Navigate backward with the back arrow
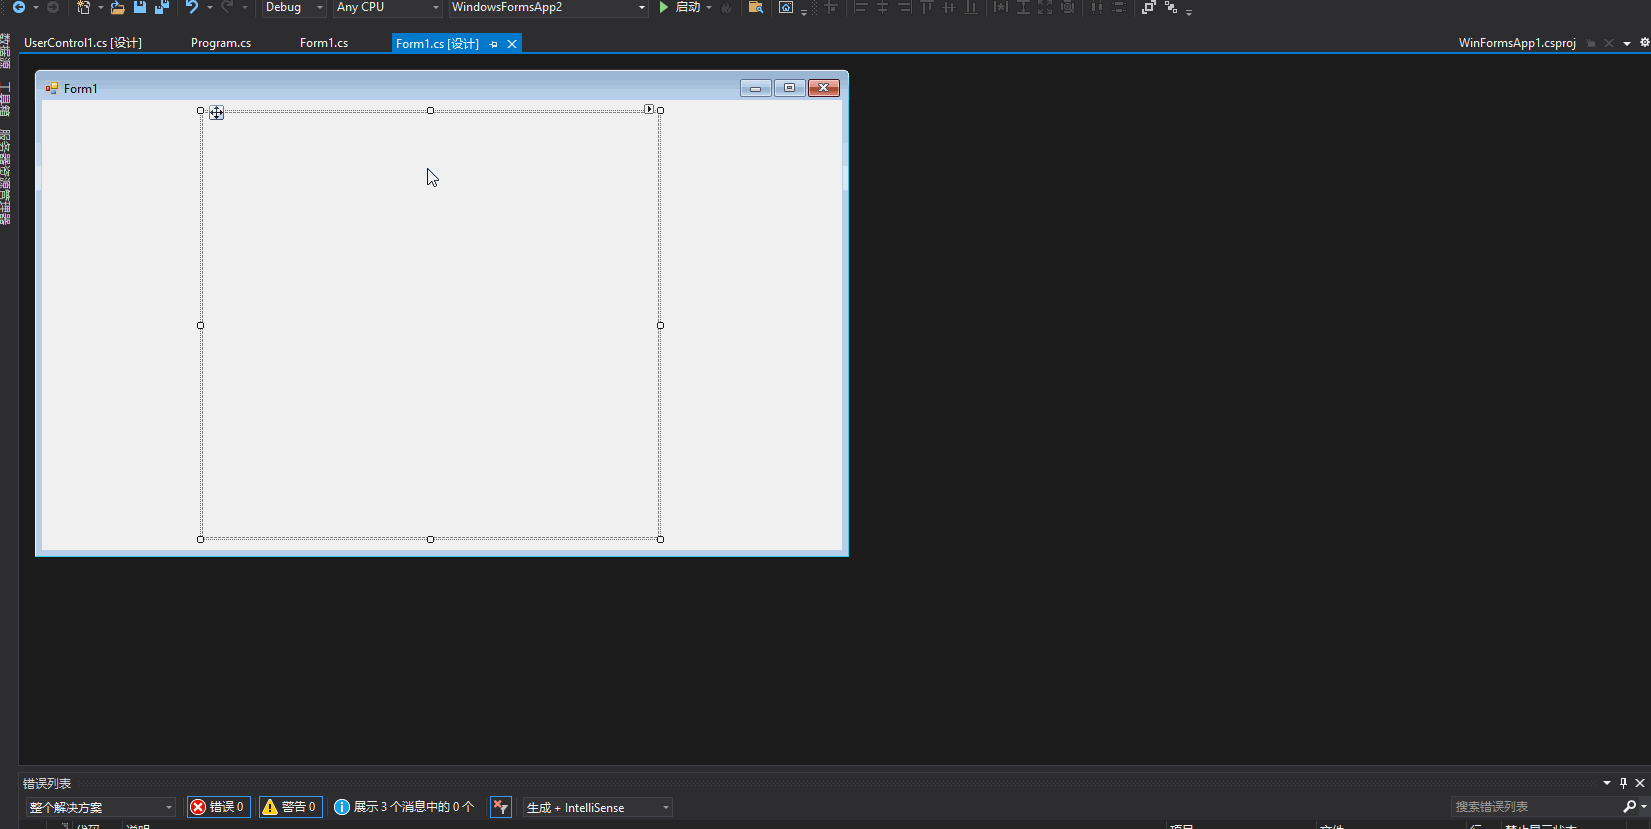The width and height of the screenshot is (1651, 829). point(18,7)
